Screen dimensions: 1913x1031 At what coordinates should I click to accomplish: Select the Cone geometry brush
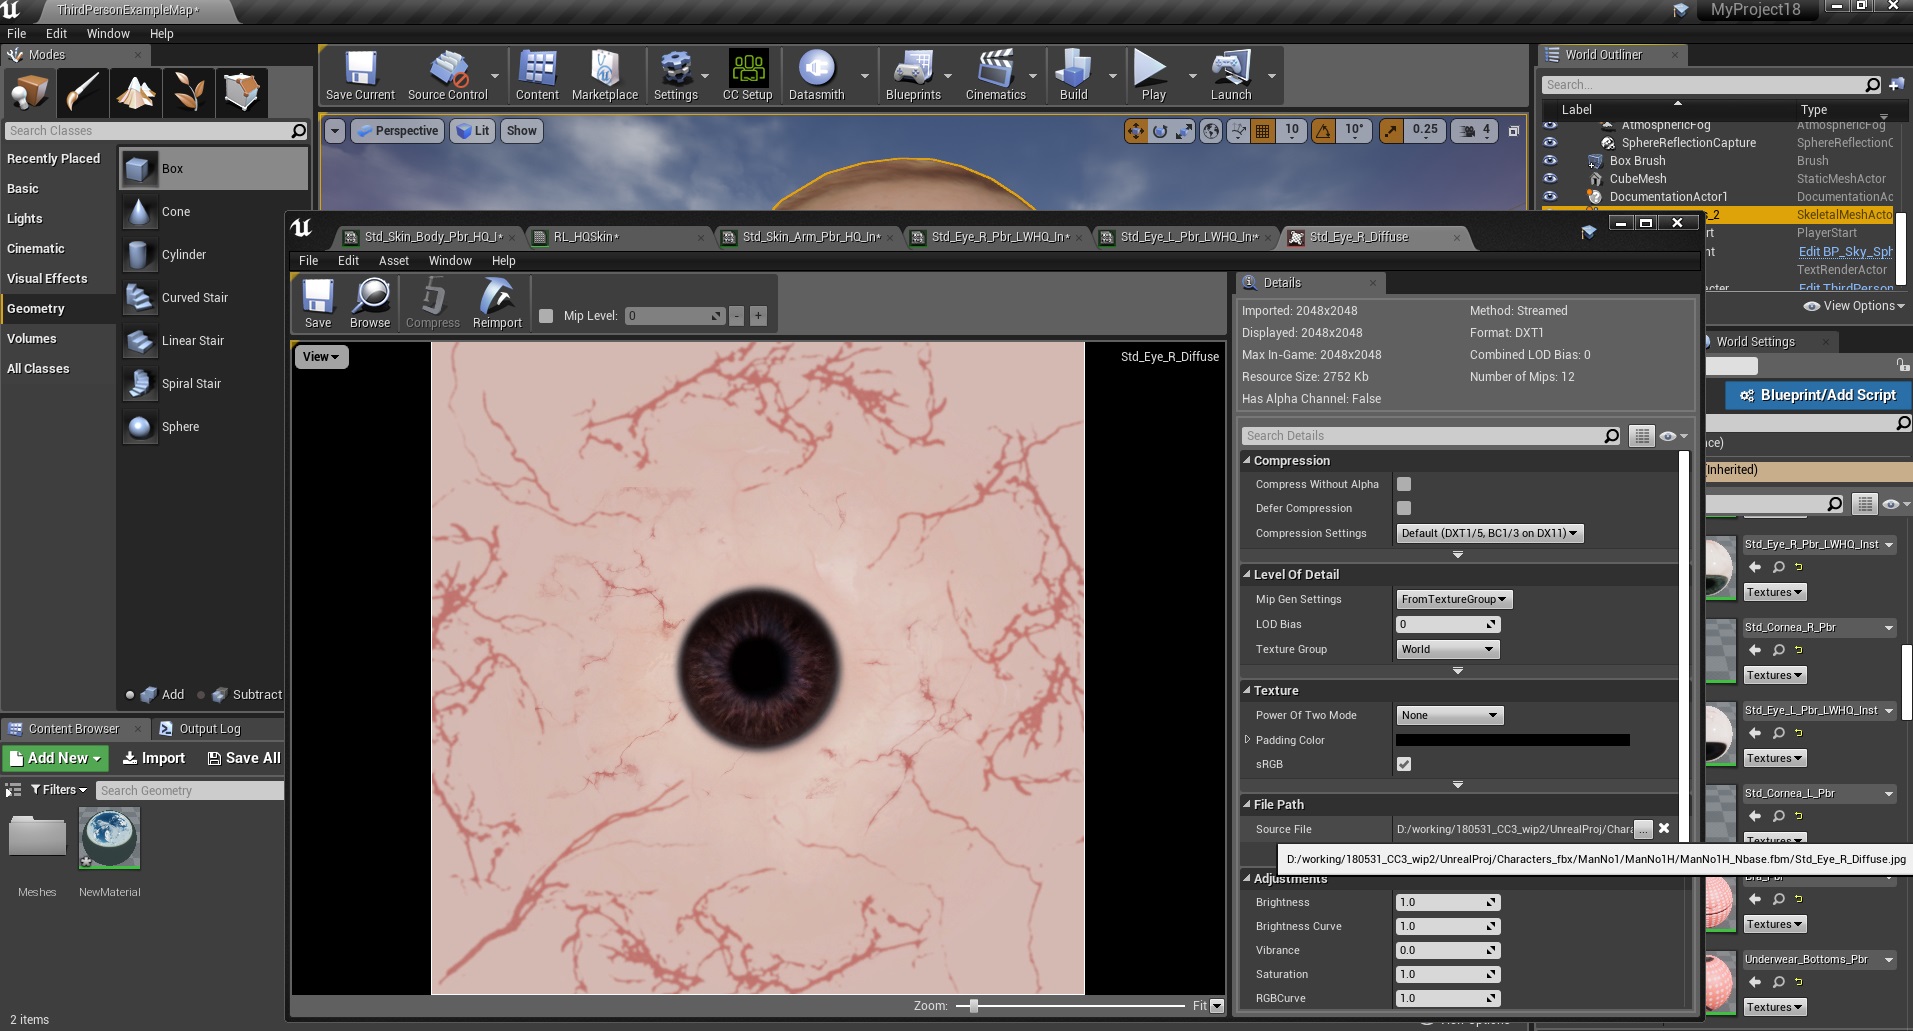coord(213,212)
